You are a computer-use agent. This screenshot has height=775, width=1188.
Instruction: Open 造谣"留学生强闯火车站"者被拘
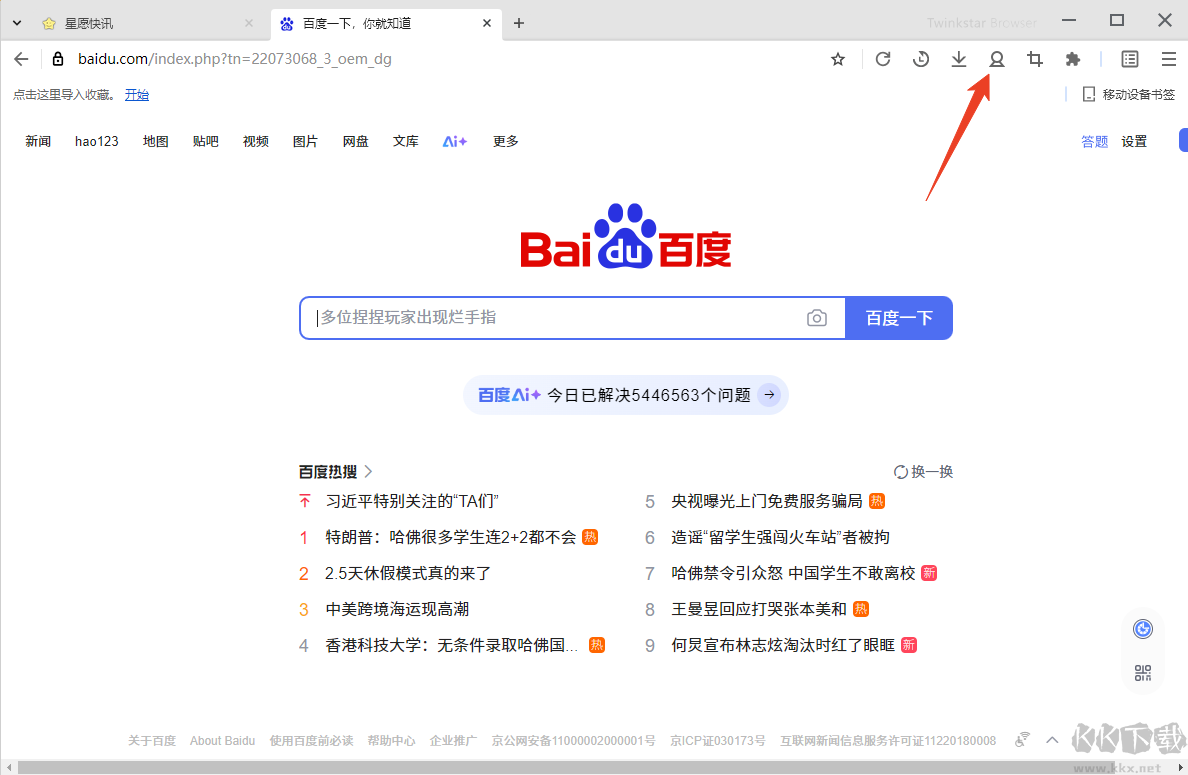[x=780, y=537]
